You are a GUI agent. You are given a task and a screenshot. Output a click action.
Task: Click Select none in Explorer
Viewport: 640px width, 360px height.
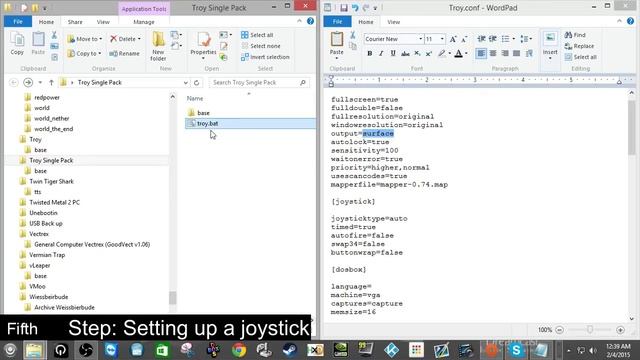[260, 46]
